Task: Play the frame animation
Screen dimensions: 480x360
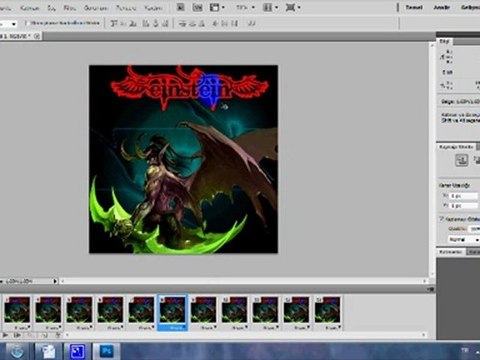Action: (x=5, y=335)
